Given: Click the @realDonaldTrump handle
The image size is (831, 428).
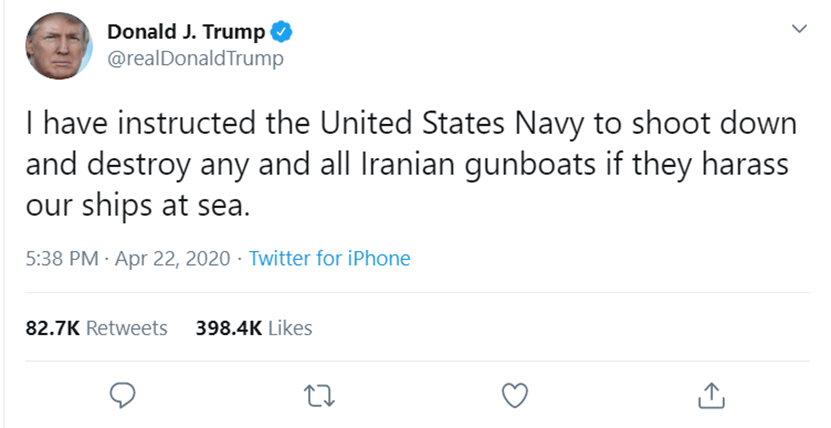Looking at the screenshot, I should [x=195, y=58].
